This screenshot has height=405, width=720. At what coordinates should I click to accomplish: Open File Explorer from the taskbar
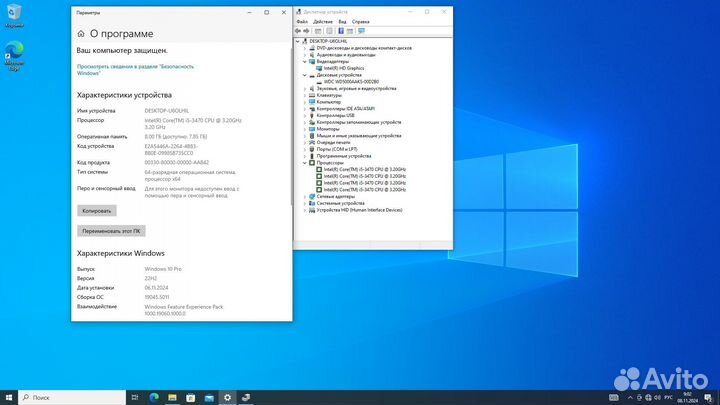pyautogui.click(x=172, y=397)
